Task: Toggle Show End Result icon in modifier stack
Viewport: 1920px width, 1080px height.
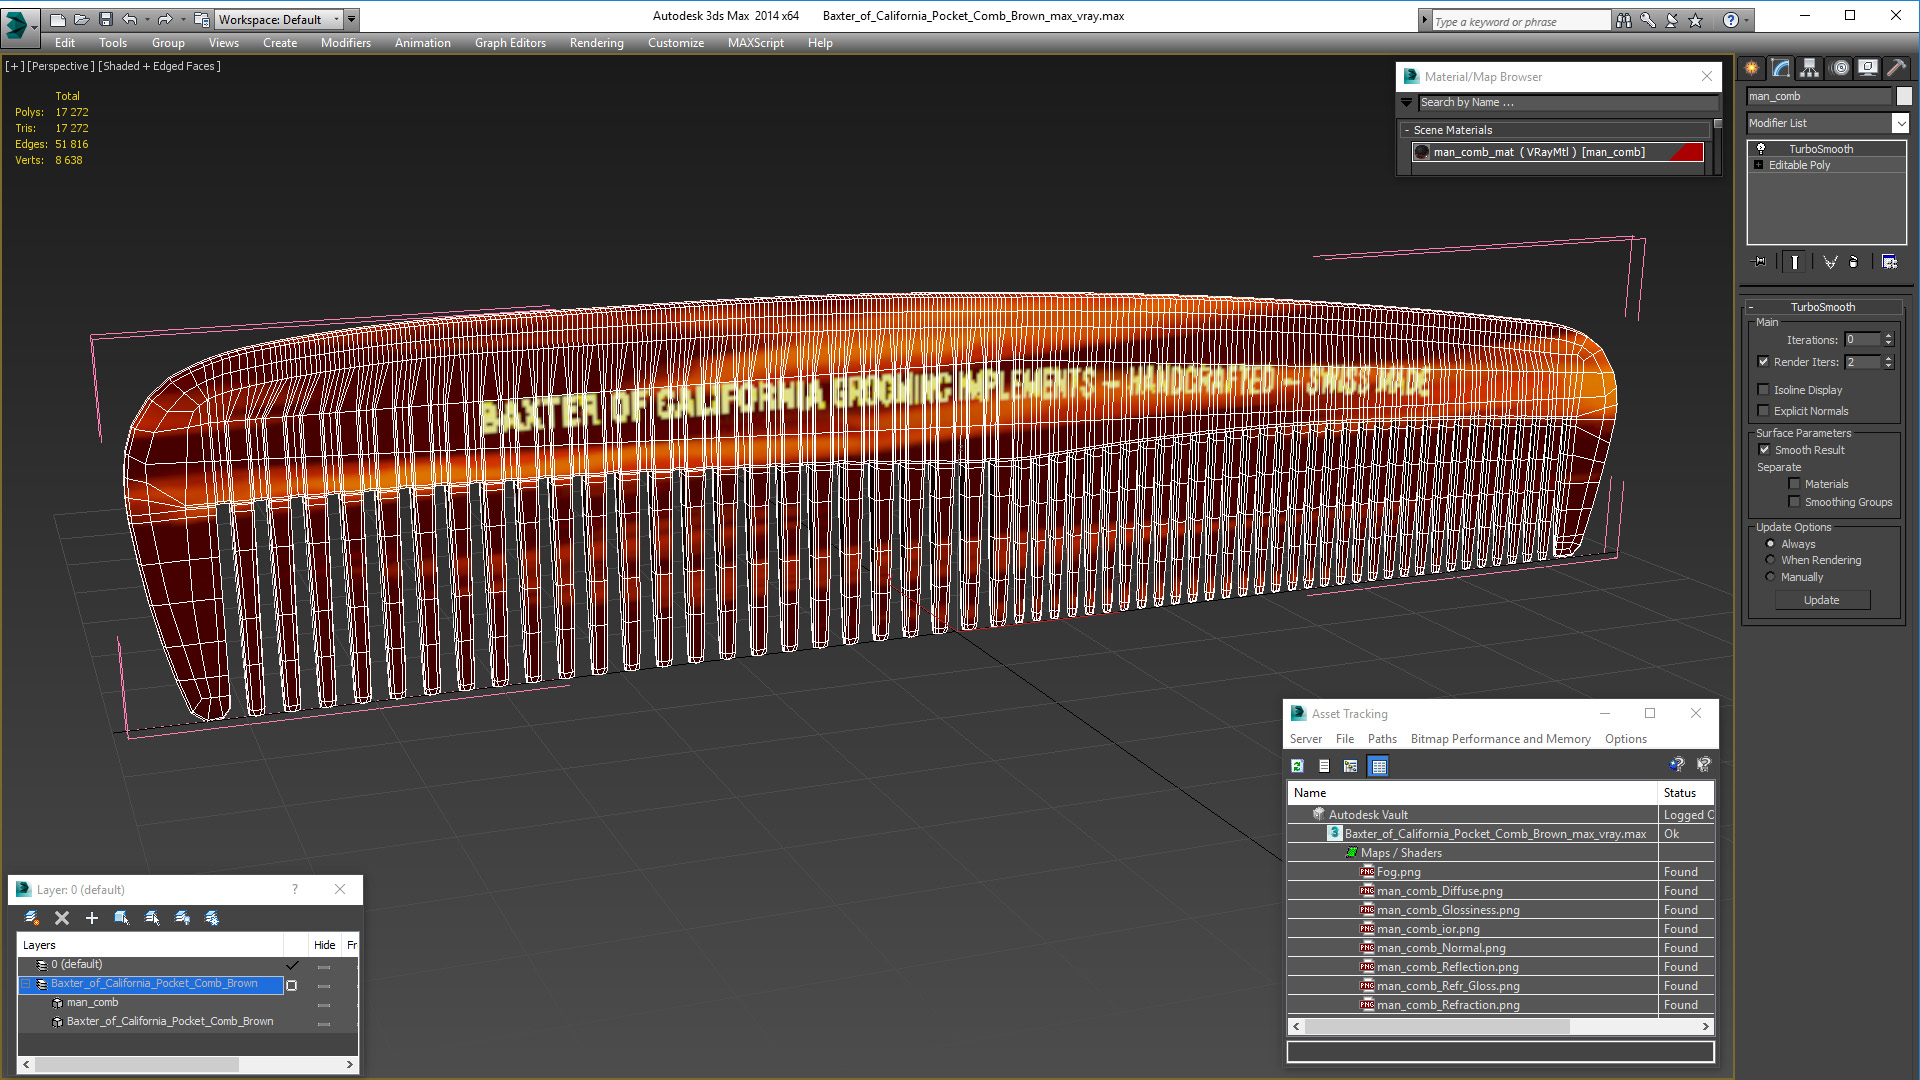Action: click(x=1795, y=262)
